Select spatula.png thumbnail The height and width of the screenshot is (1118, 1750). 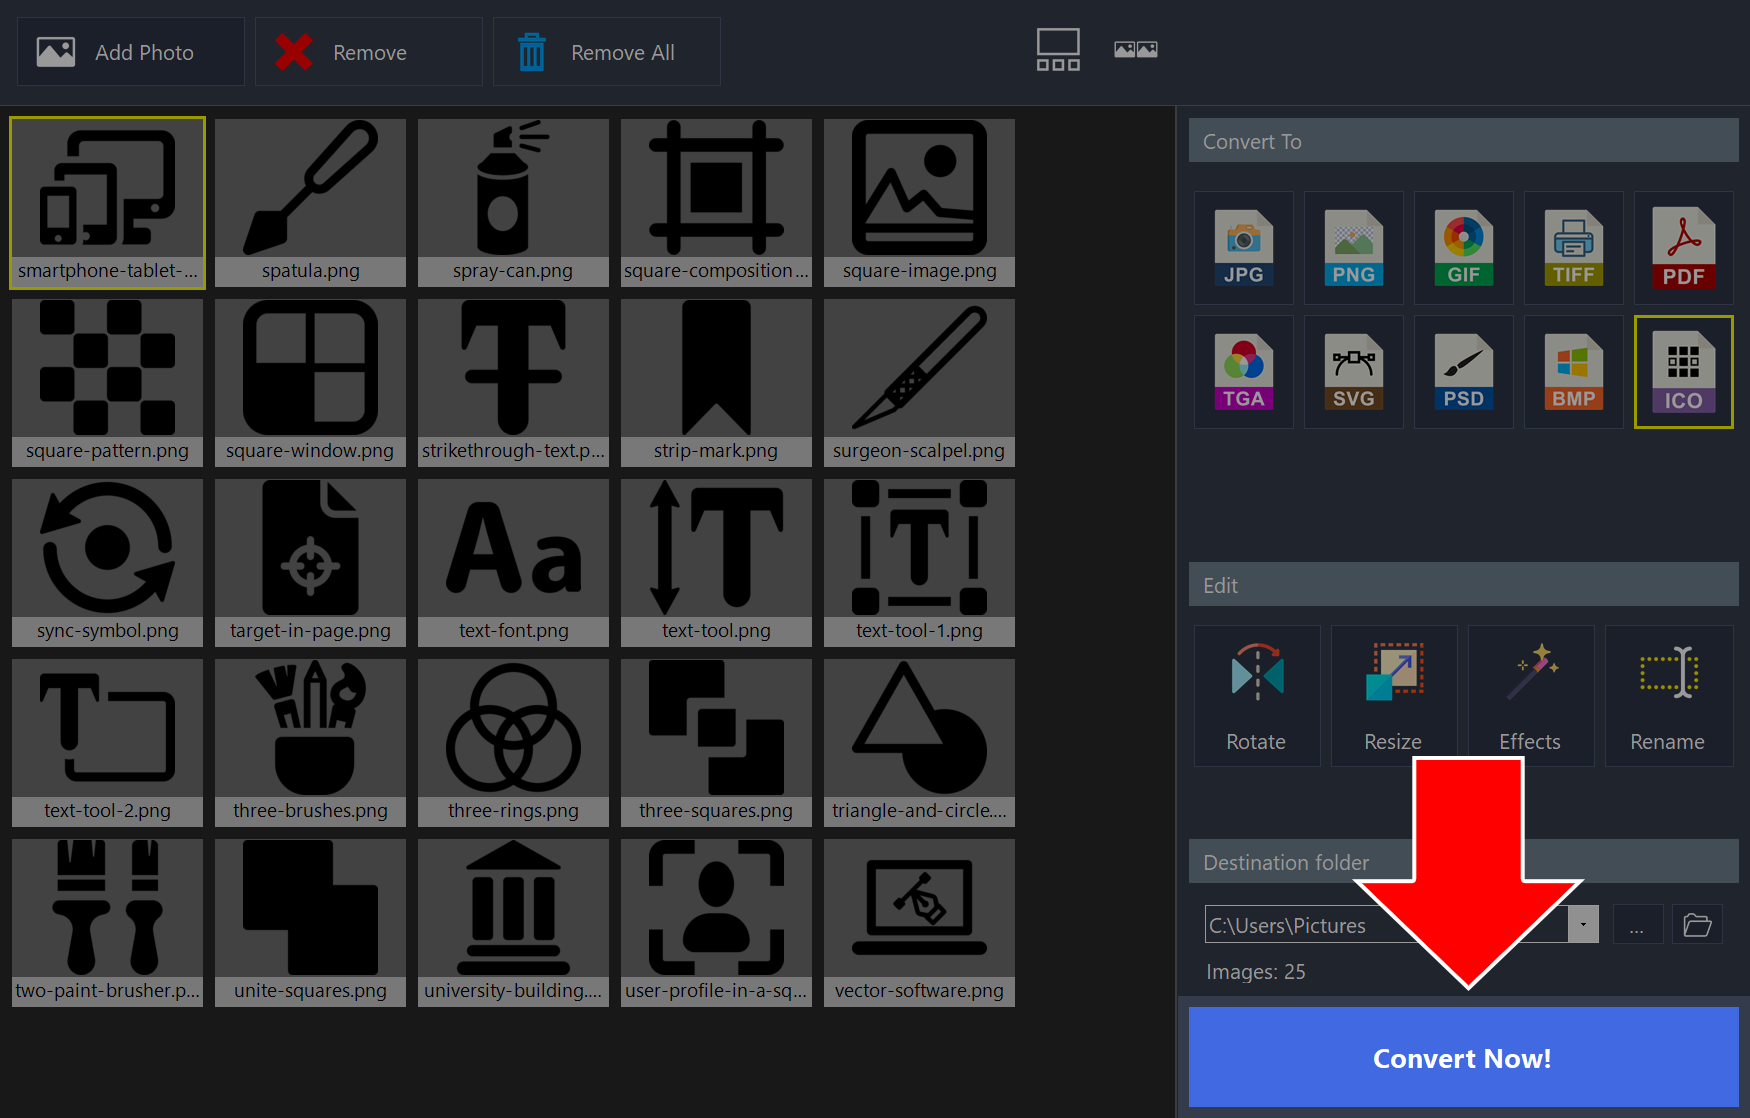coord(310,203)
